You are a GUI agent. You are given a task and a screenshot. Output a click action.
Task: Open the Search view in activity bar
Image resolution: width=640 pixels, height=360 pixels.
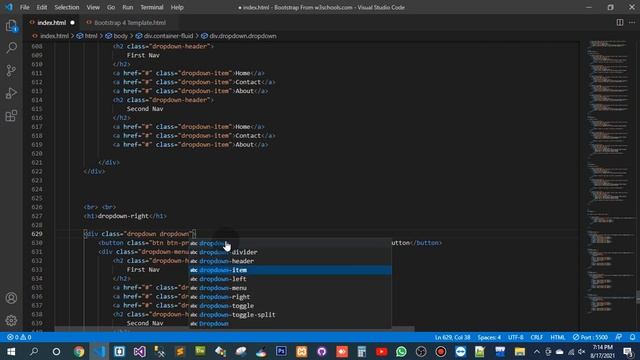click(x=11, y=48)
